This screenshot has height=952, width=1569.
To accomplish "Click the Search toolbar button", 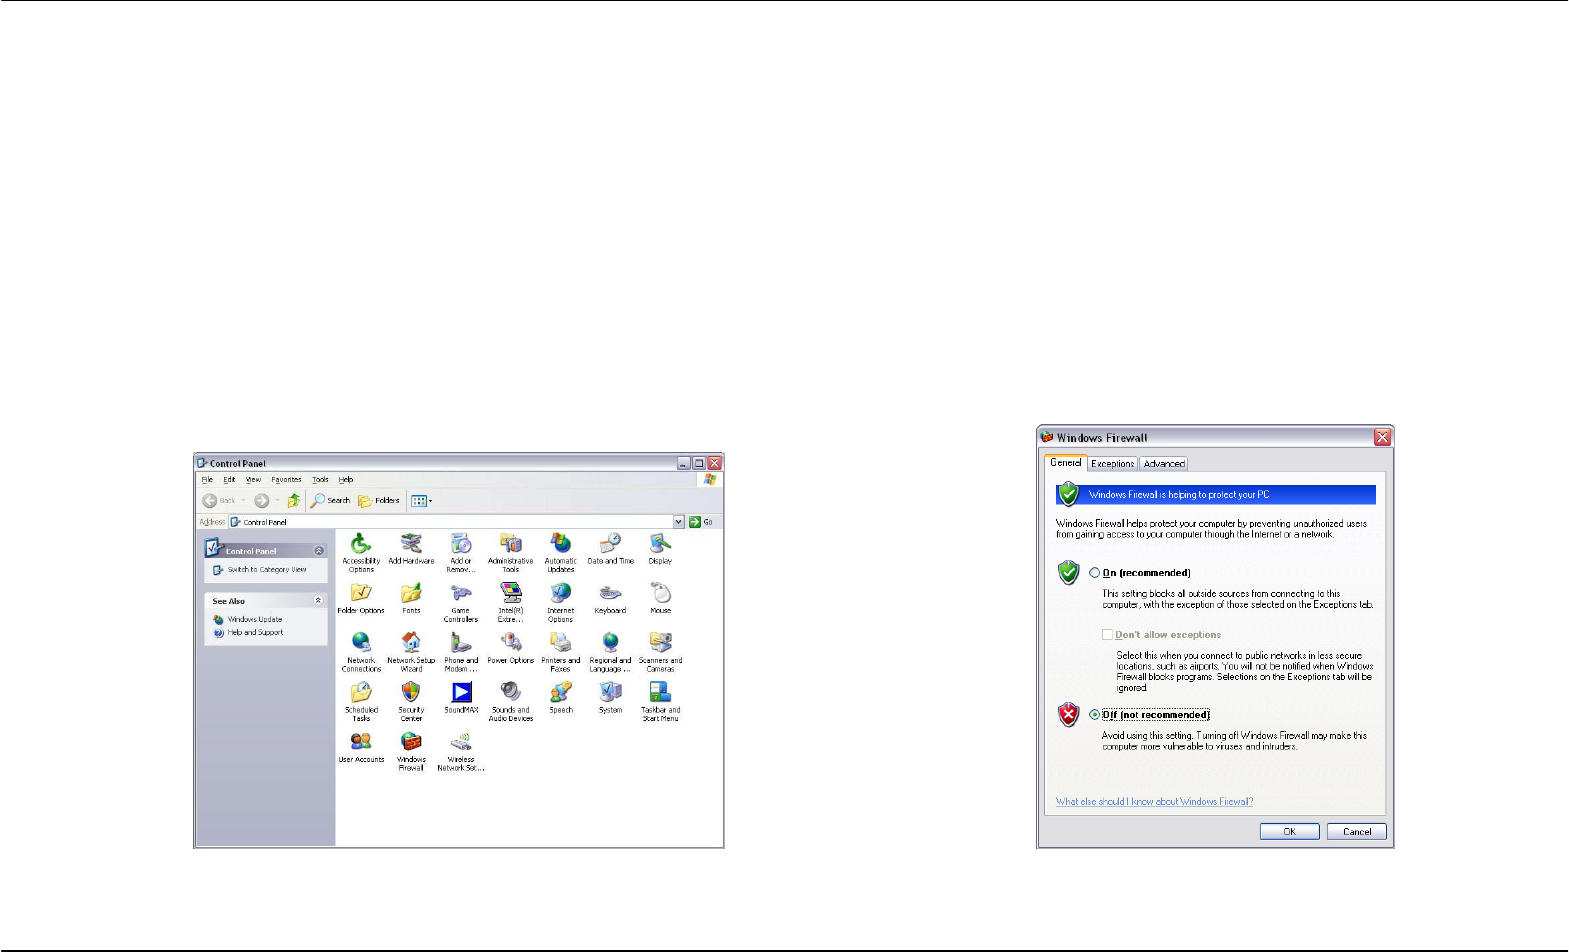I will click(x=330, y=501).
